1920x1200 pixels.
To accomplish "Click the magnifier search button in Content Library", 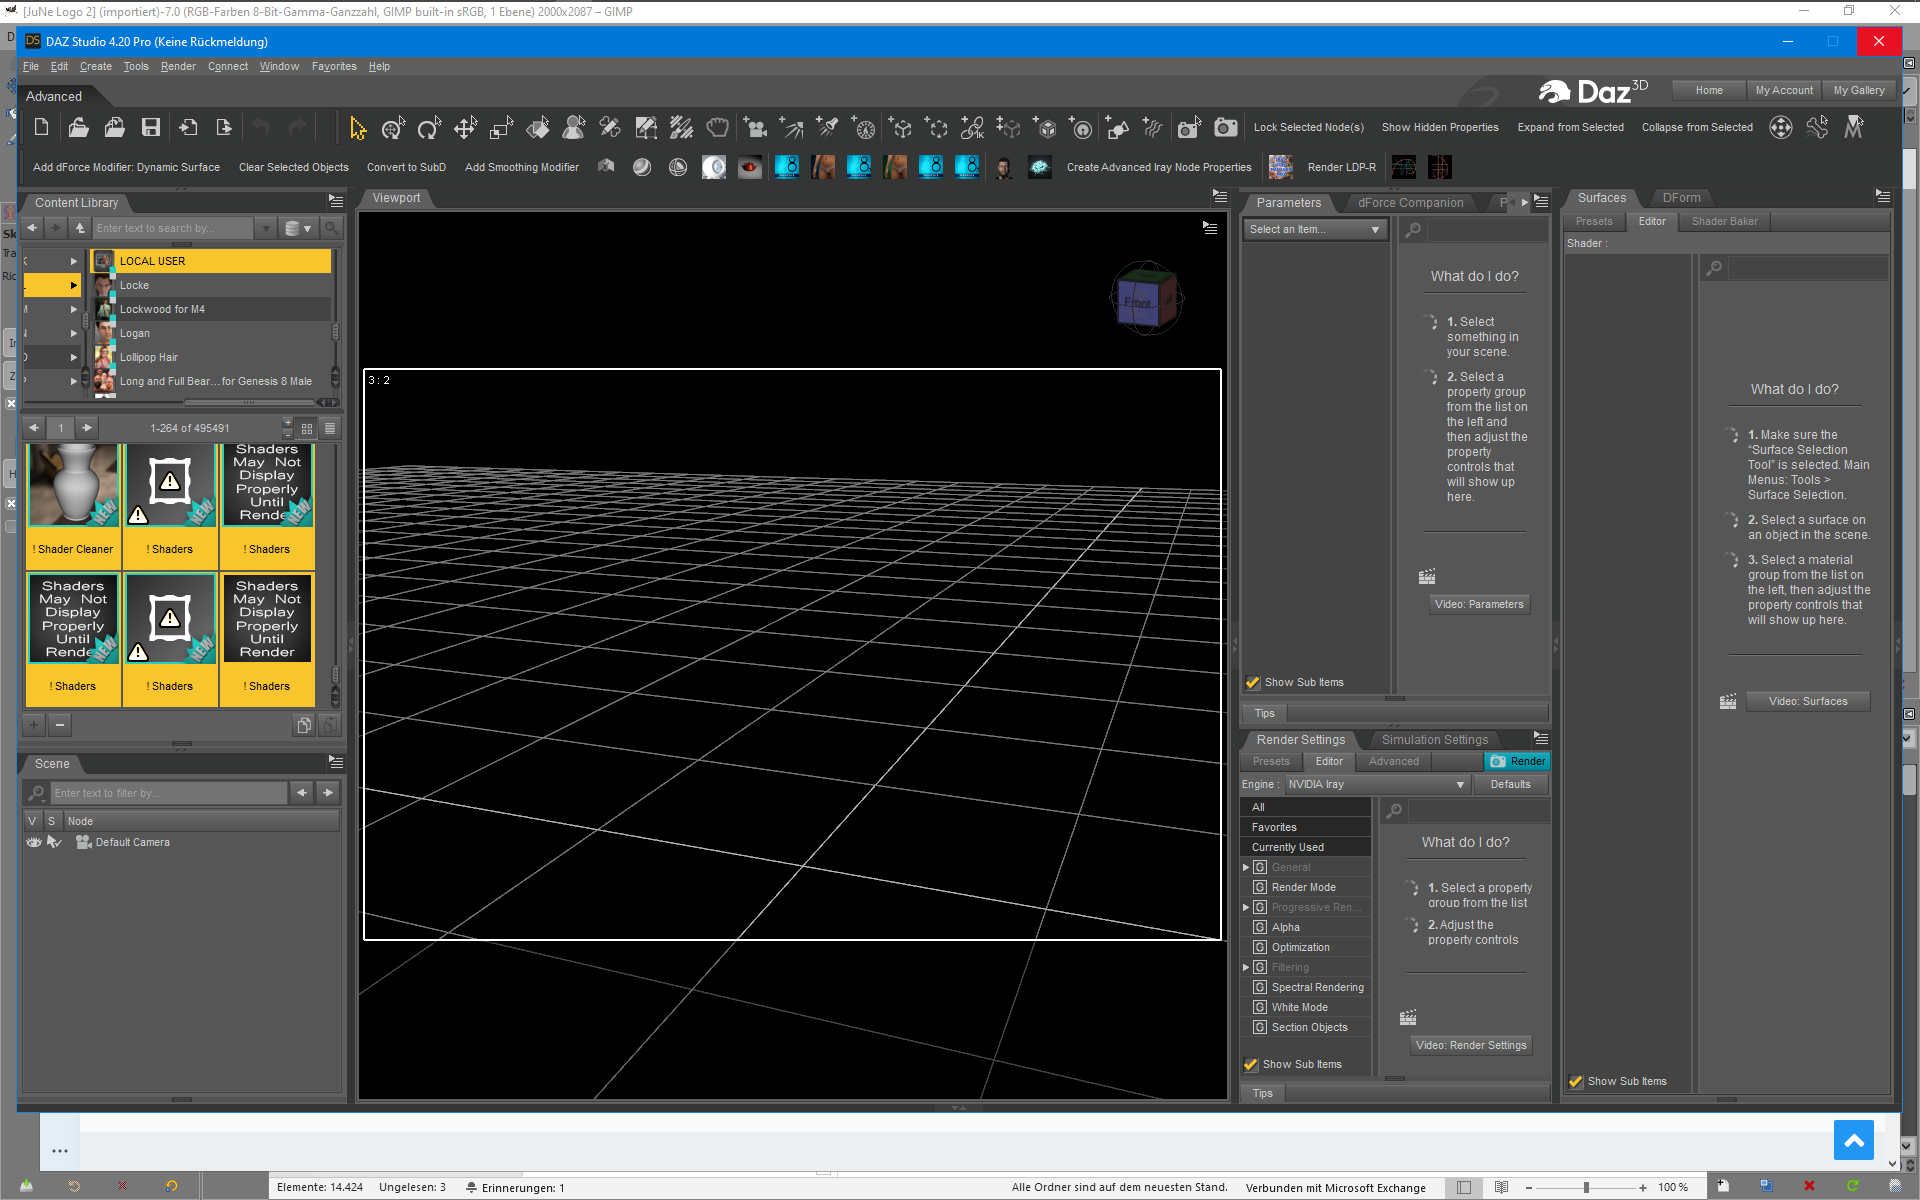I will [x=331, y=228].
